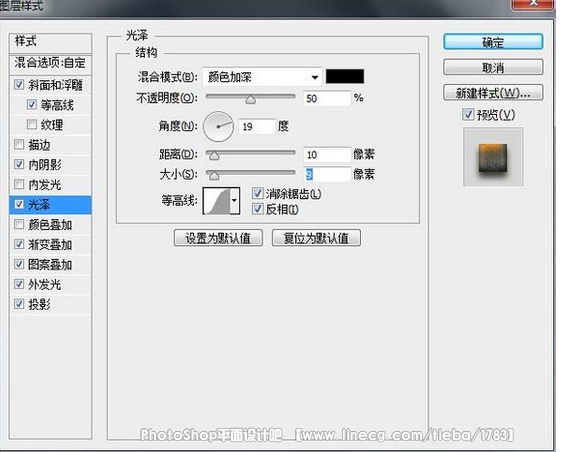
Task: Open the 渐变叠加 settings panel
Action: point(50,244)
